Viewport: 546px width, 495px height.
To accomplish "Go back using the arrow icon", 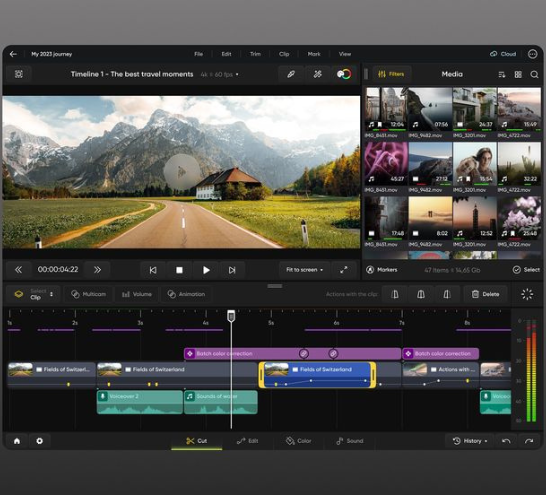I will (x=13, y=54).
